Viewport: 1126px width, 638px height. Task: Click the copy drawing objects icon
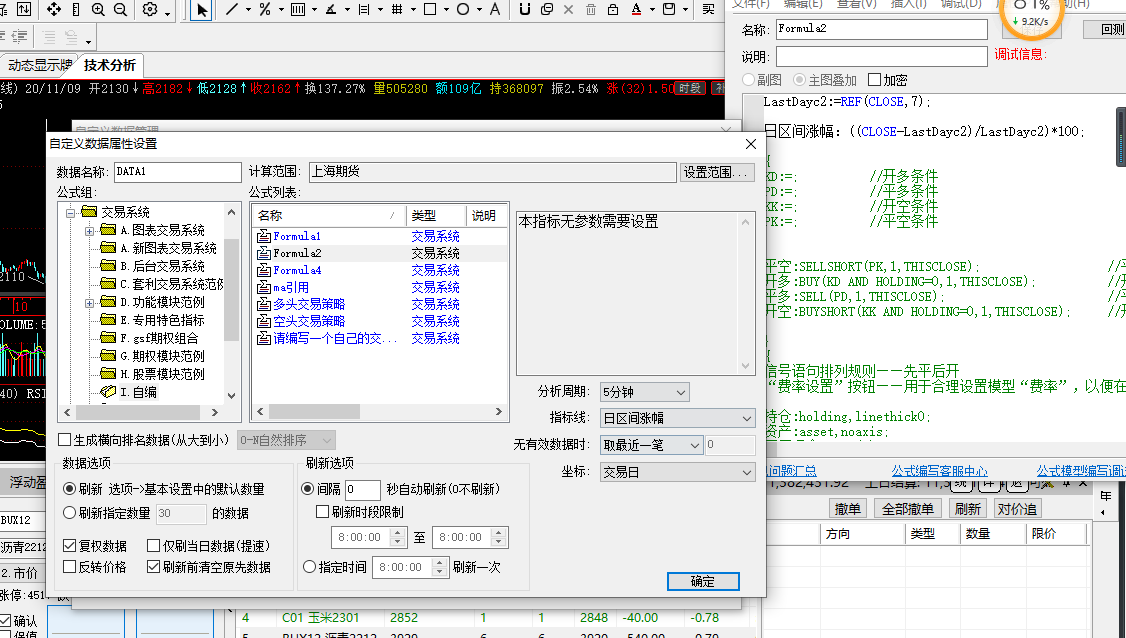pyautogui.click(x=546, y=9)
